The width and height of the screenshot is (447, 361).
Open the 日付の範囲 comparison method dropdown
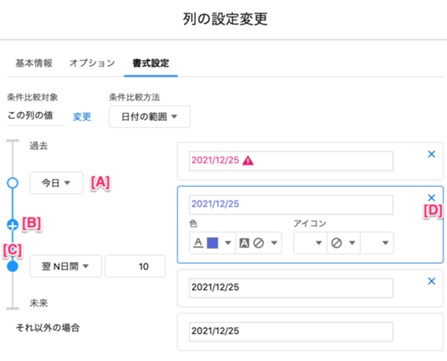coord(150,117)
